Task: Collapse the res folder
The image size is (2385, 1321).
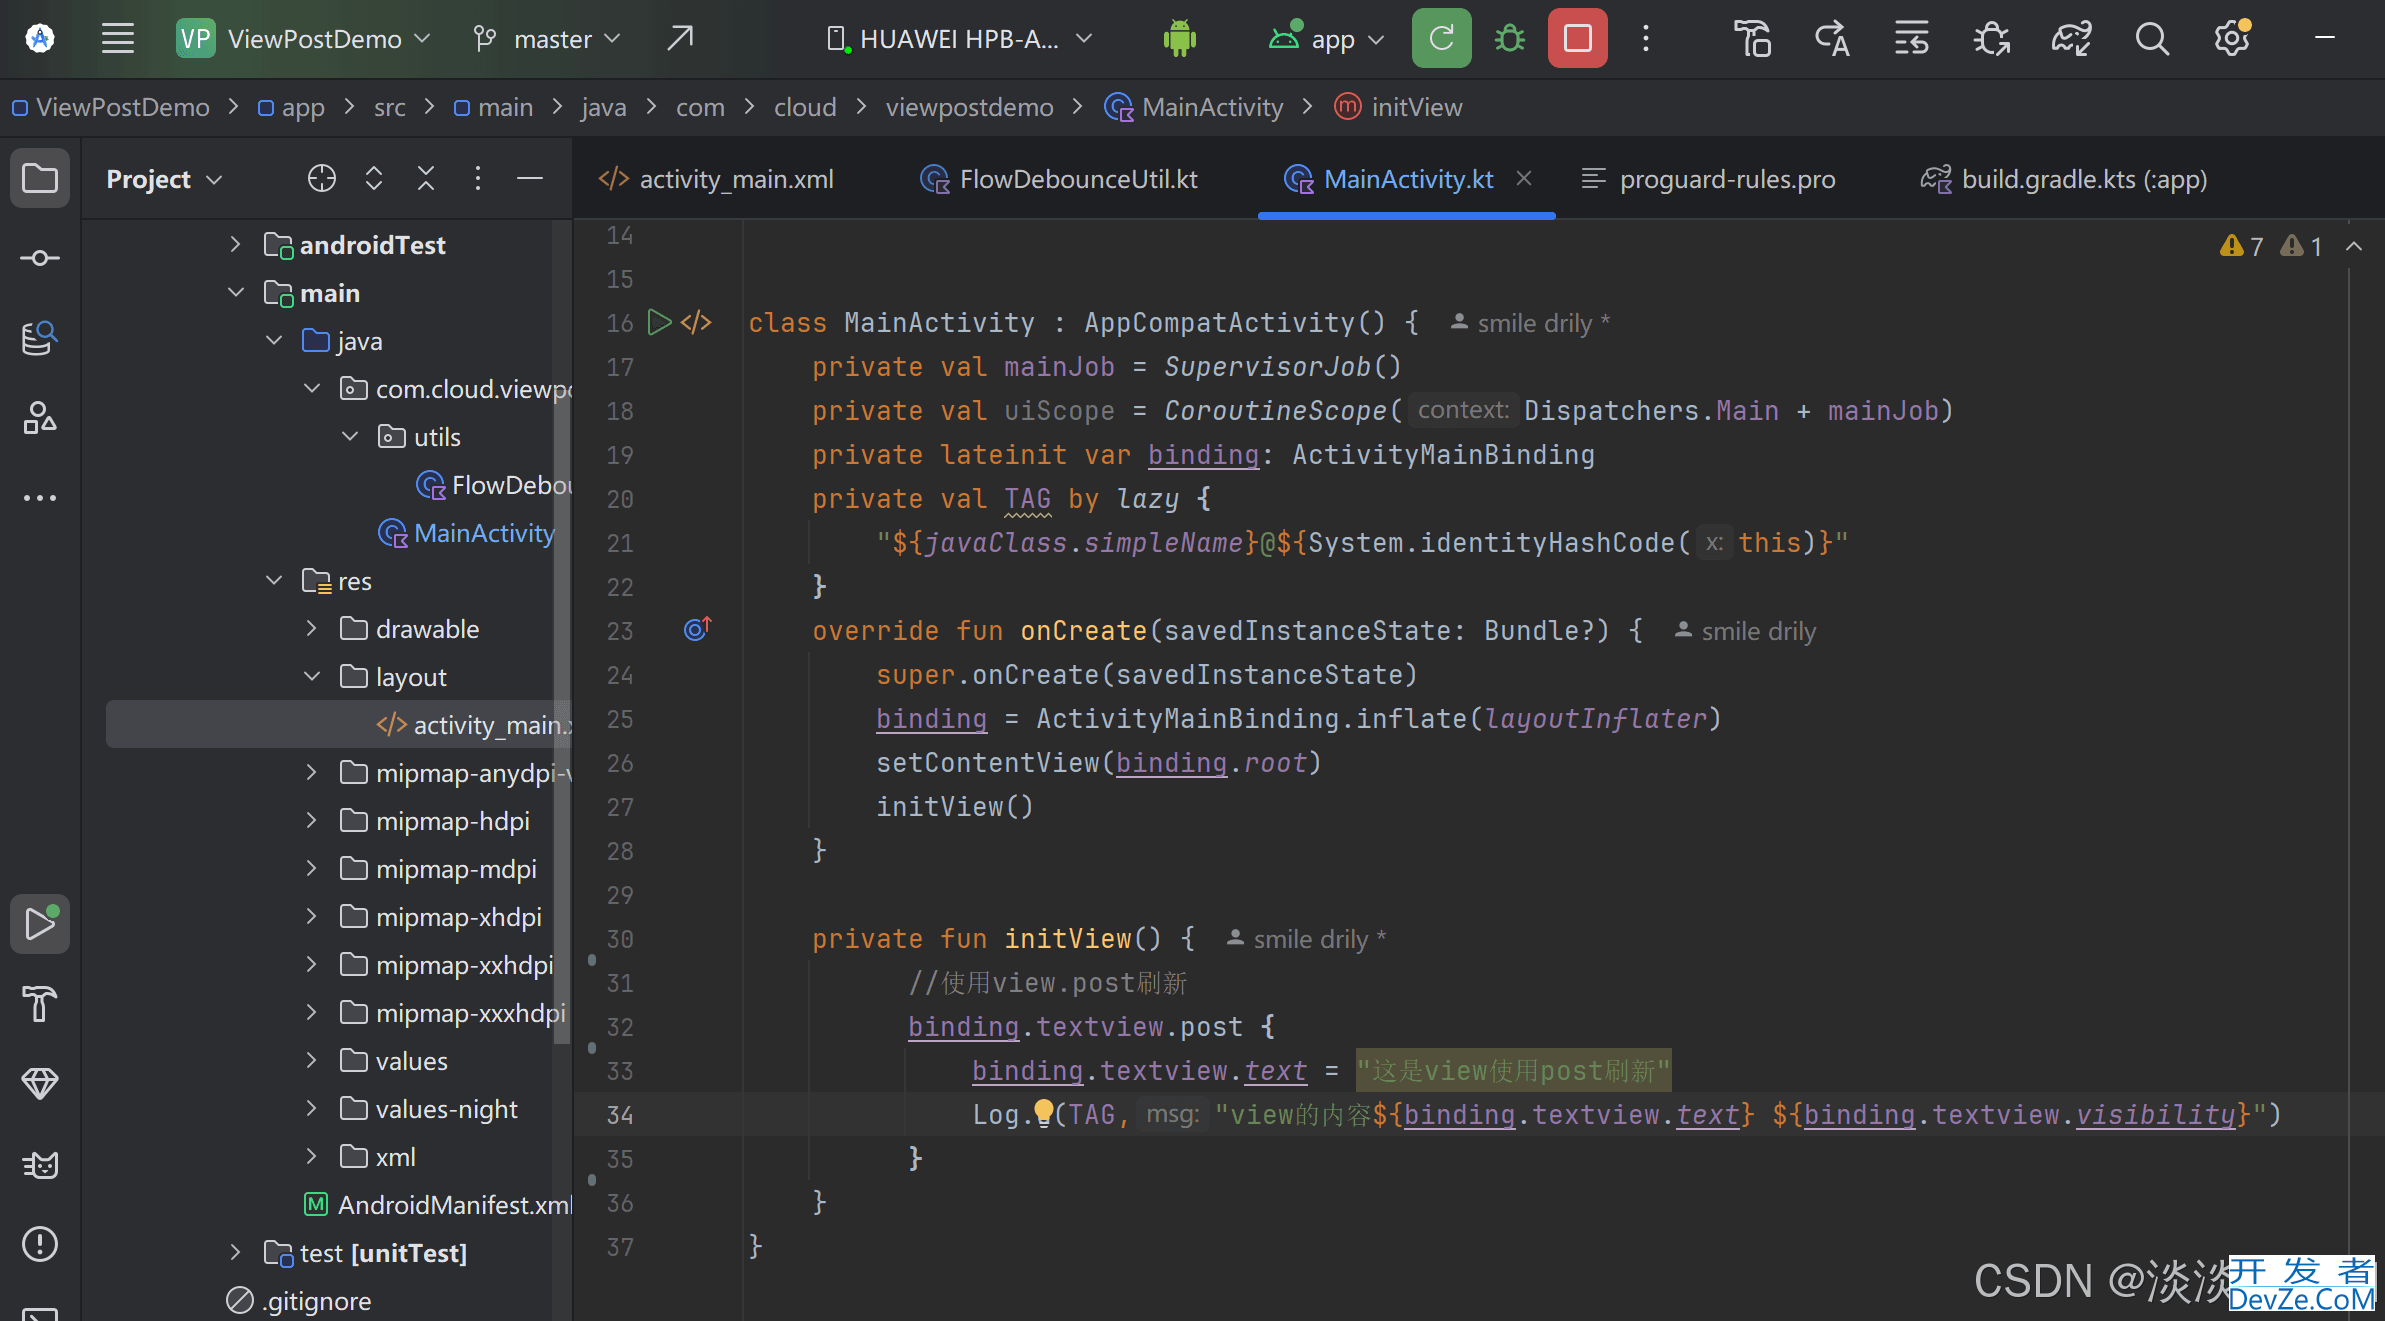Action: tap(274, 580)
